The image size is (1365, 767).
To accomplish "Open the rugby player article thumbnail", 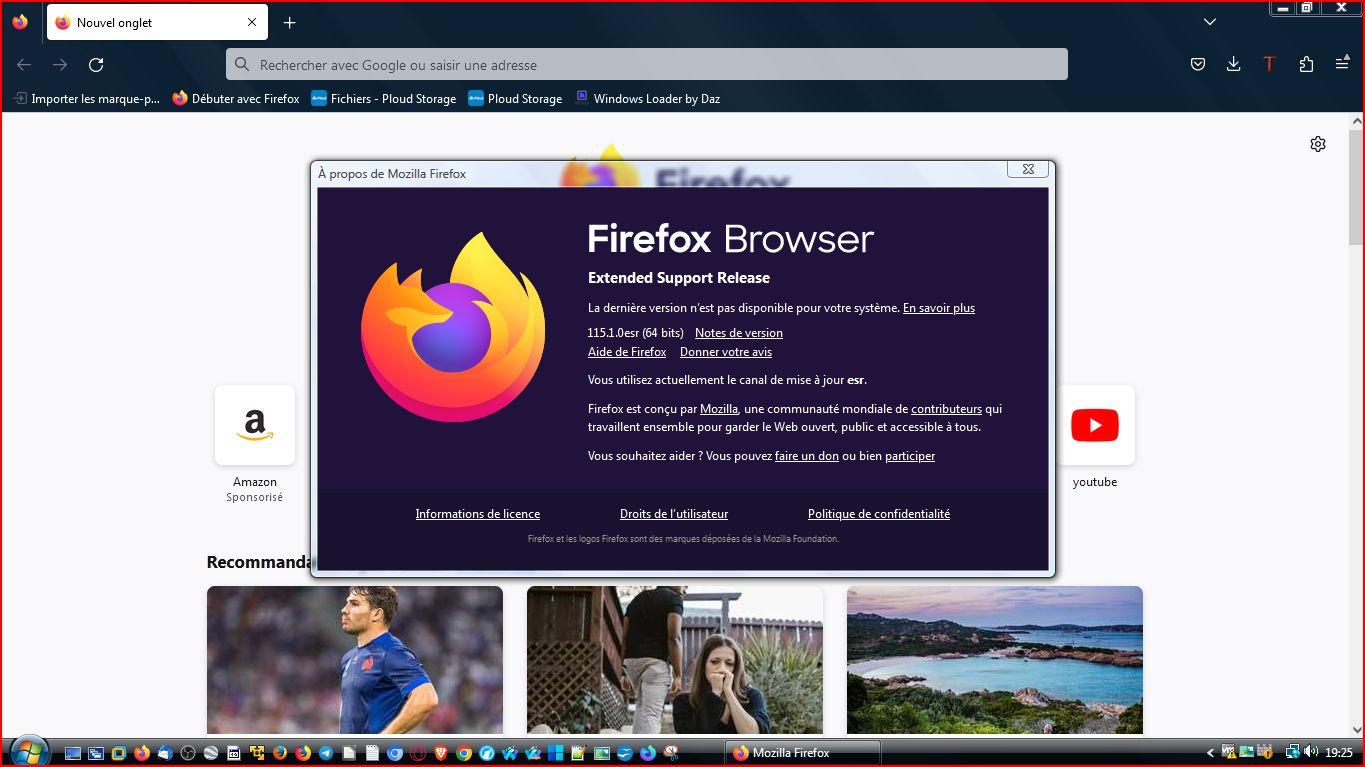I will 355,660.
